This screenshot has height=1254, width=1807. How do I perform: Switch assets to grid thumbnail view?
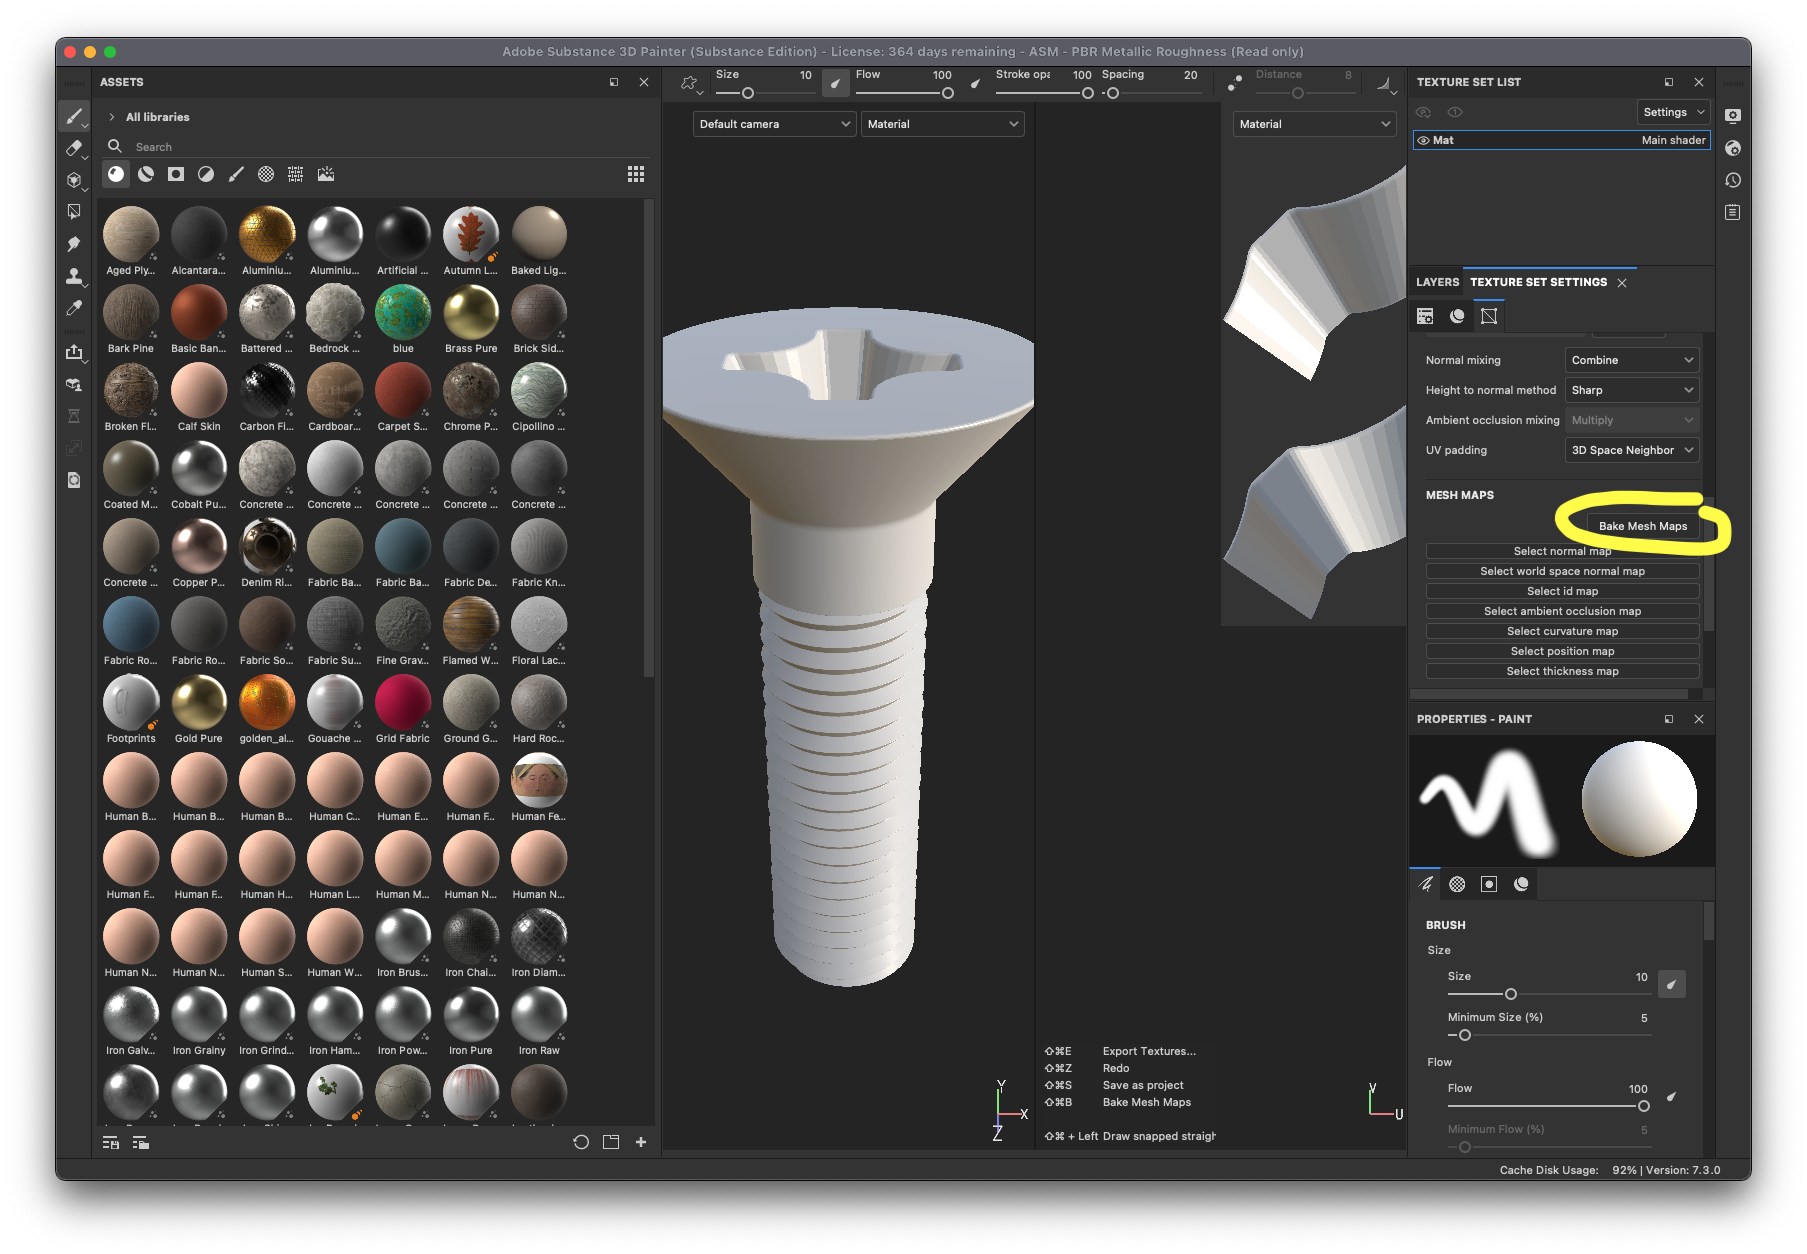tap(636, 174)
